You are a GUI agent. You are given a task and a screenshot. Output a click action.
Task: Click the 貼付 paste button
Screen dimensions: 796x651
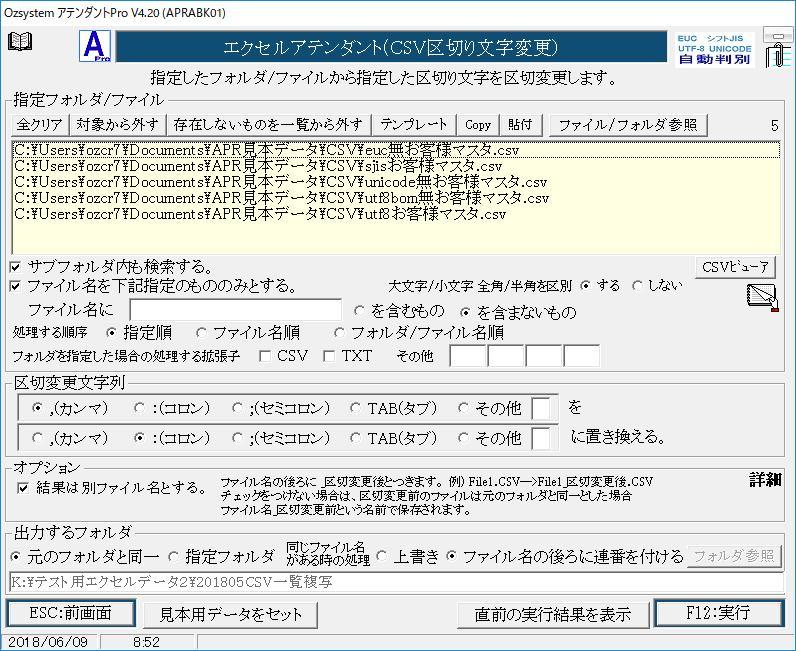[x=520, y=124]
